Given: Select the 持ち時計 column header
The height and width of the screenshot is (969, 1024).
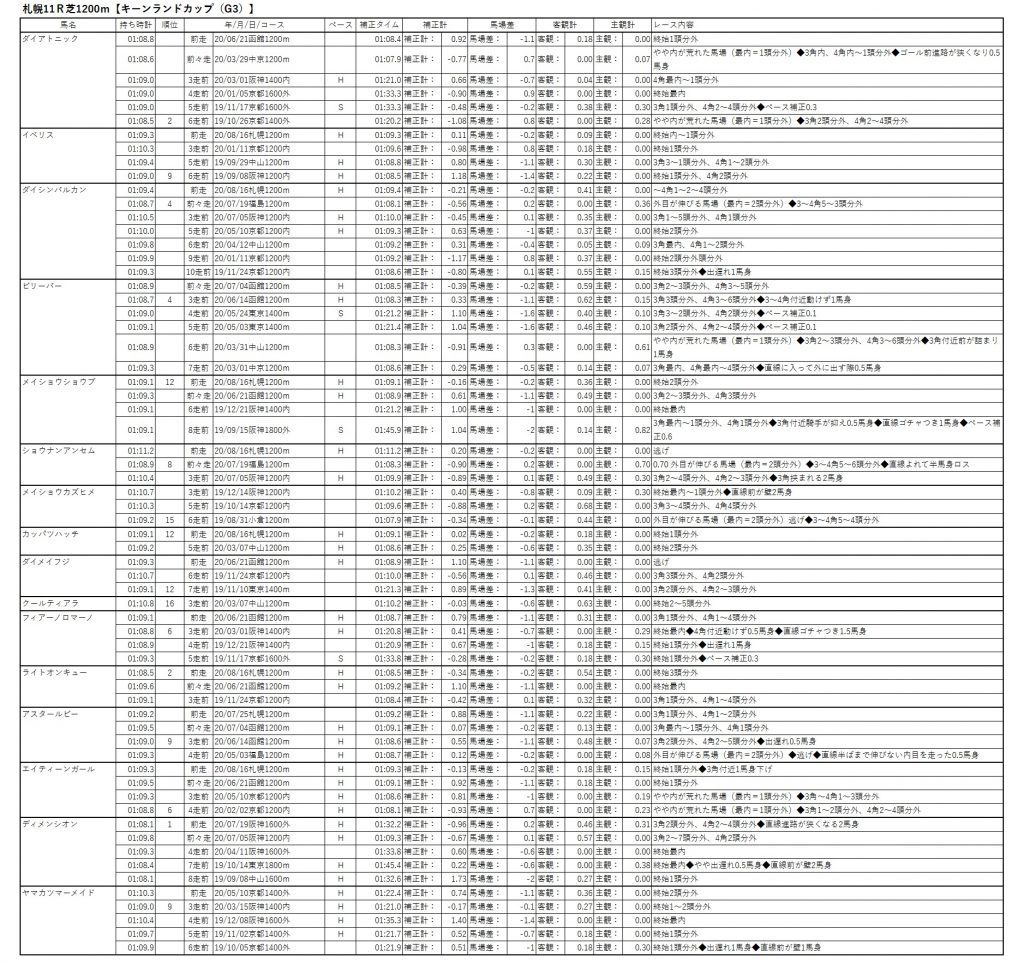Looking at the screenshot, I should (x=136, y=23).
